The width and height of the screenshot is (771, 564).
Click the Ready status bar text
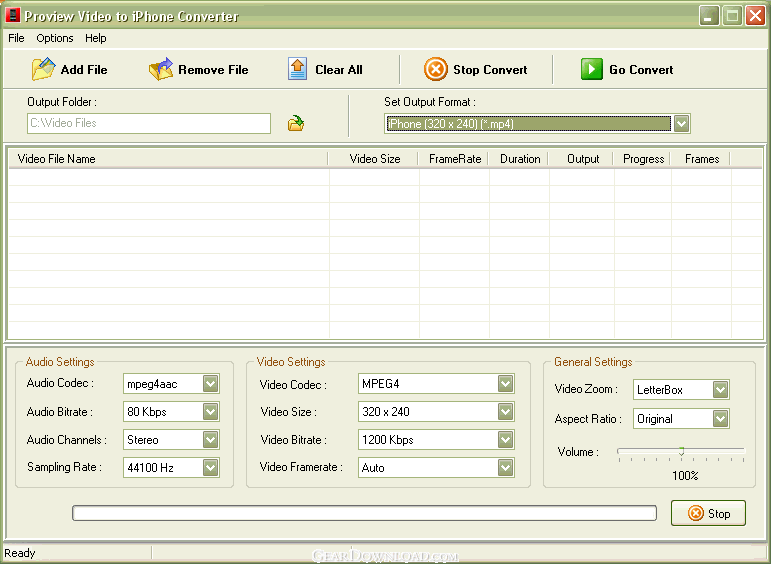tap(20, 553)
